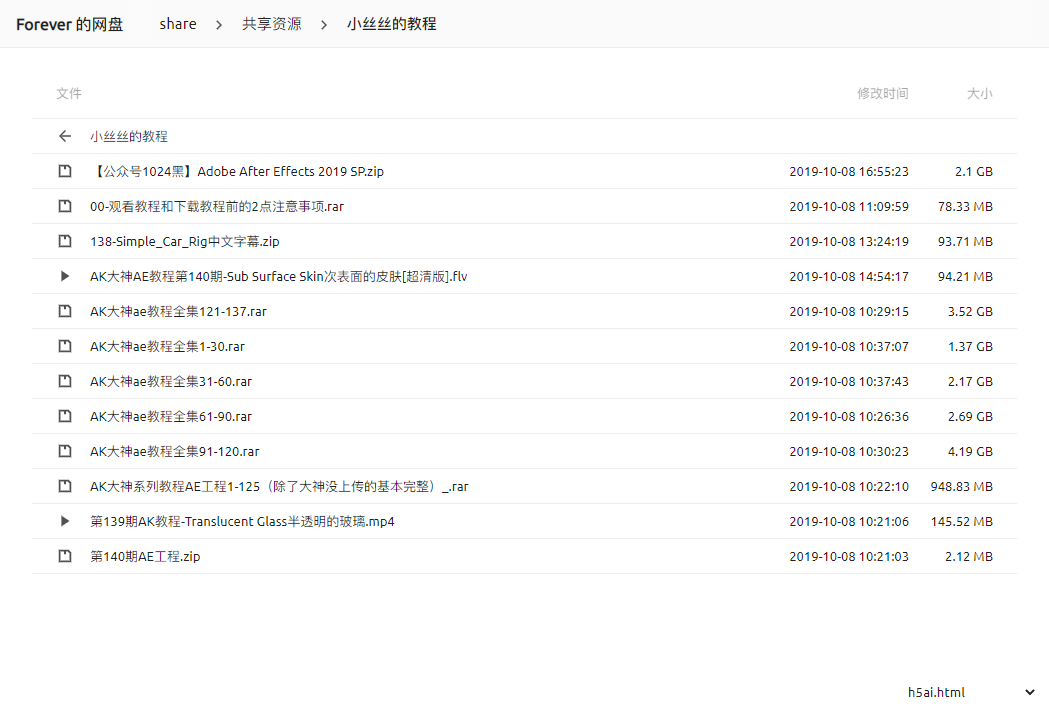Click archive icon beside Adobe After Effects 2019 SP.zip
Image resolution: width=1049 pixels, height=711 pixels.
click(x=65, y=171)
